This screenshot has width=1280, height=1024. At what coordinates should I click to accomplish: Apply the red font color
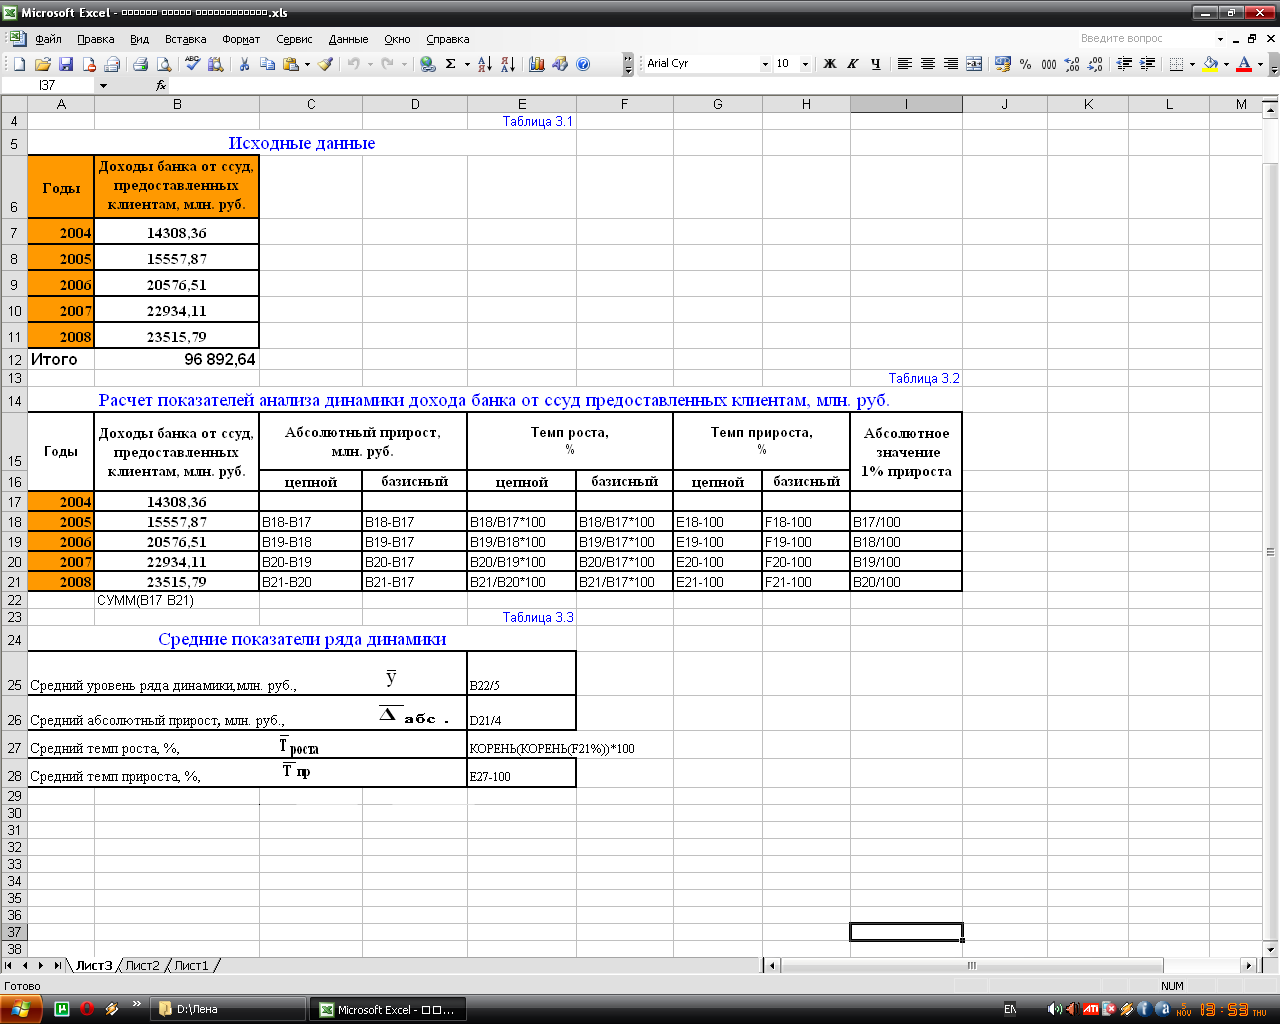(1244, 64)
